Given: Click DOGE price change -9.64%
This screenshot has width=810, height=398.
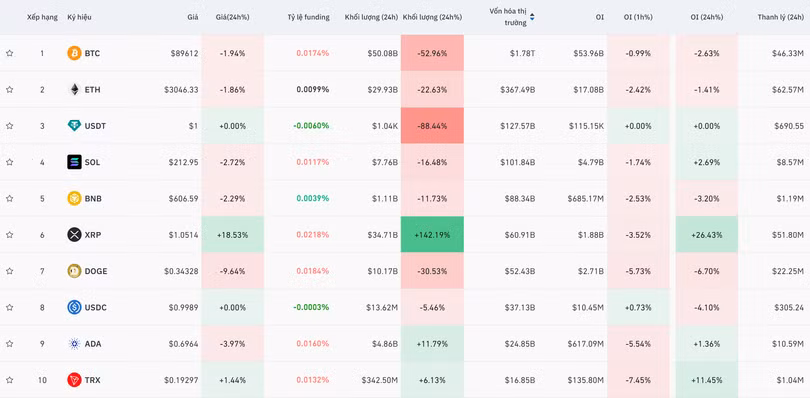Looking at the screenshot, I should coord(232,271).
